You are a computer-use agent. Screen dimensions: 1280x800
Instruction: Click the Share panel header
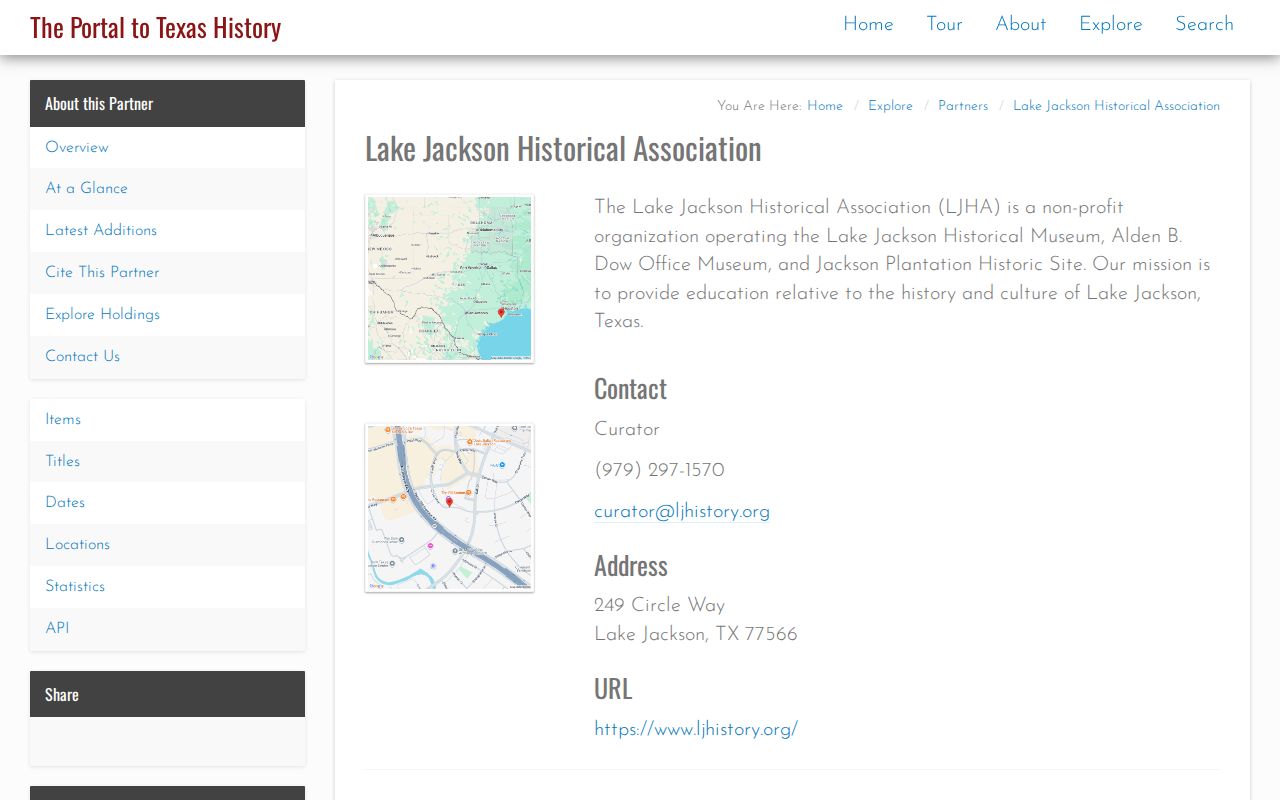click(167, 694)
